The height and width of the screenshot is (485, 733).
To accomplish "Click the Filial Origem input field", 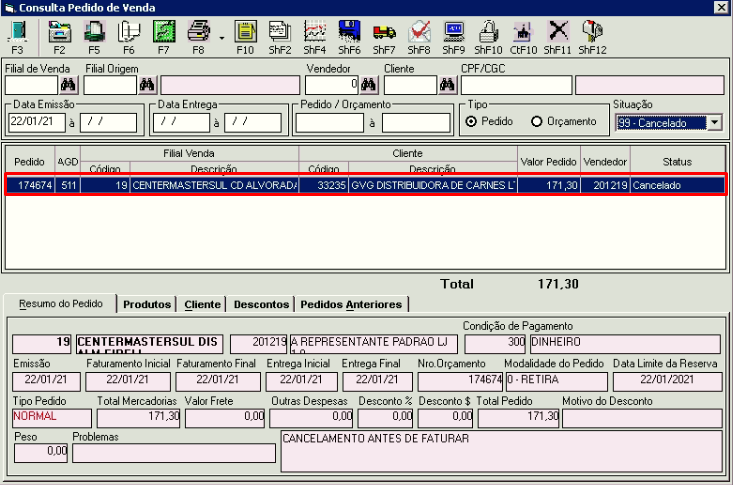I will click(x=110, y=86).
